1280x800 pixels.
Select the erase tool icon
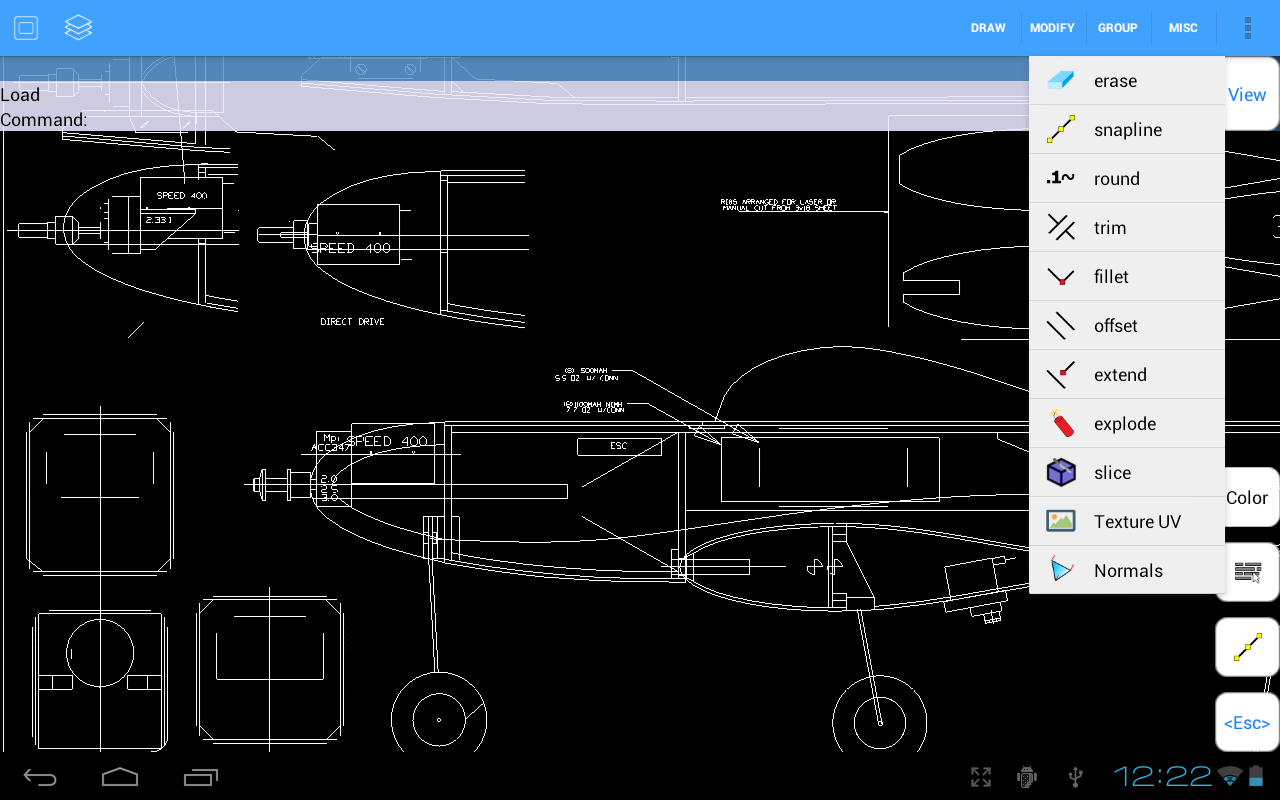(x=1060, y=81)
